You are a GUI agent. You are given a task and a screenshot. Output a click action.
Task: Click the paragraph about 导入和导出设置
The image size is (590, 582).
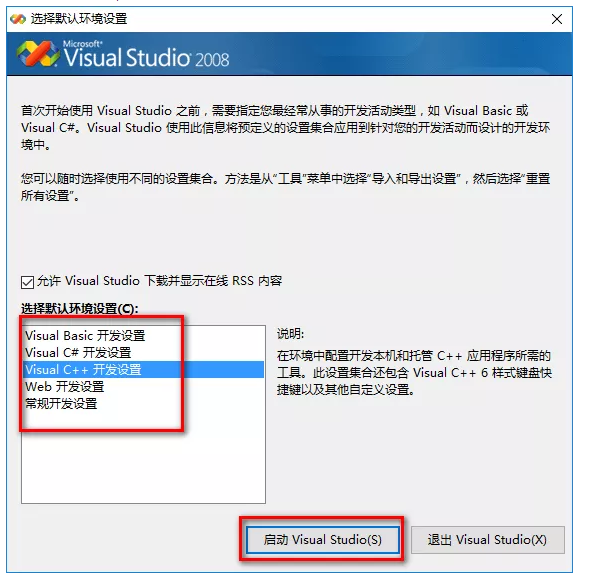tap(286, 187)
